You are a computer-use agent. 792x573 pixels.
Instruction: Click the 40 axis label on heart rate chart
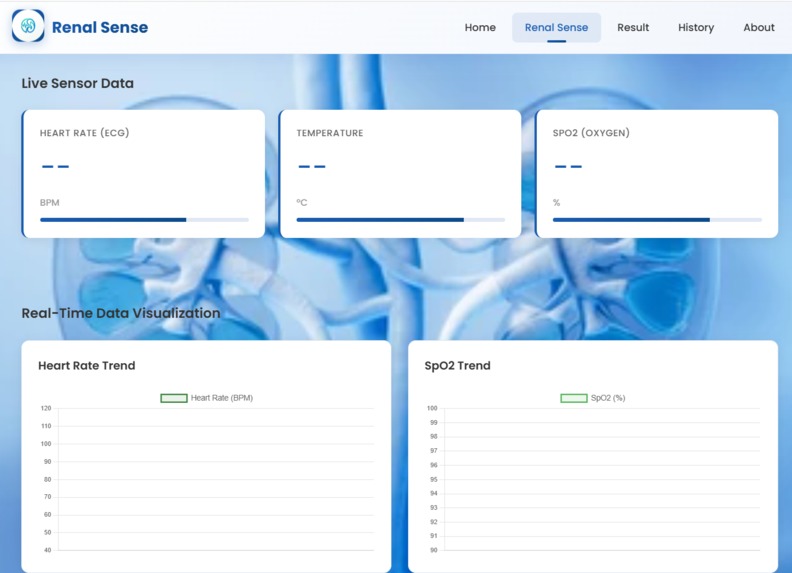(47, 550)
